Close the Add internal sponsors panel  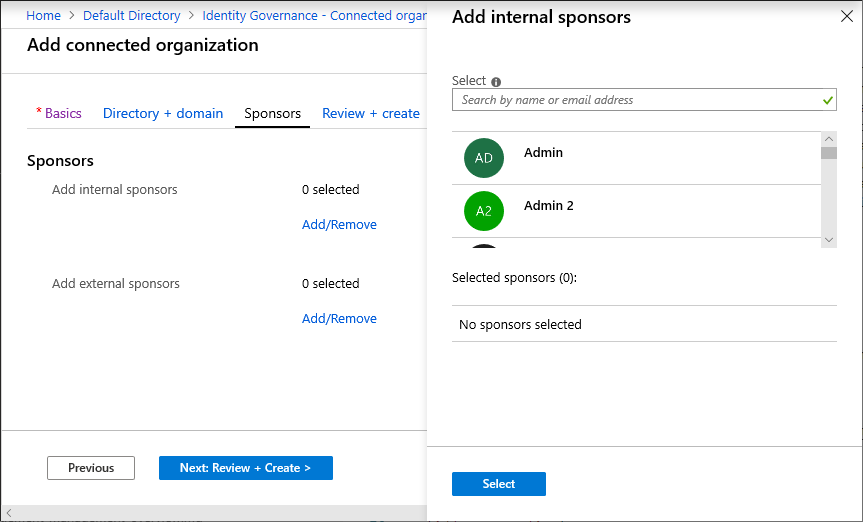(x=846, y=17)
